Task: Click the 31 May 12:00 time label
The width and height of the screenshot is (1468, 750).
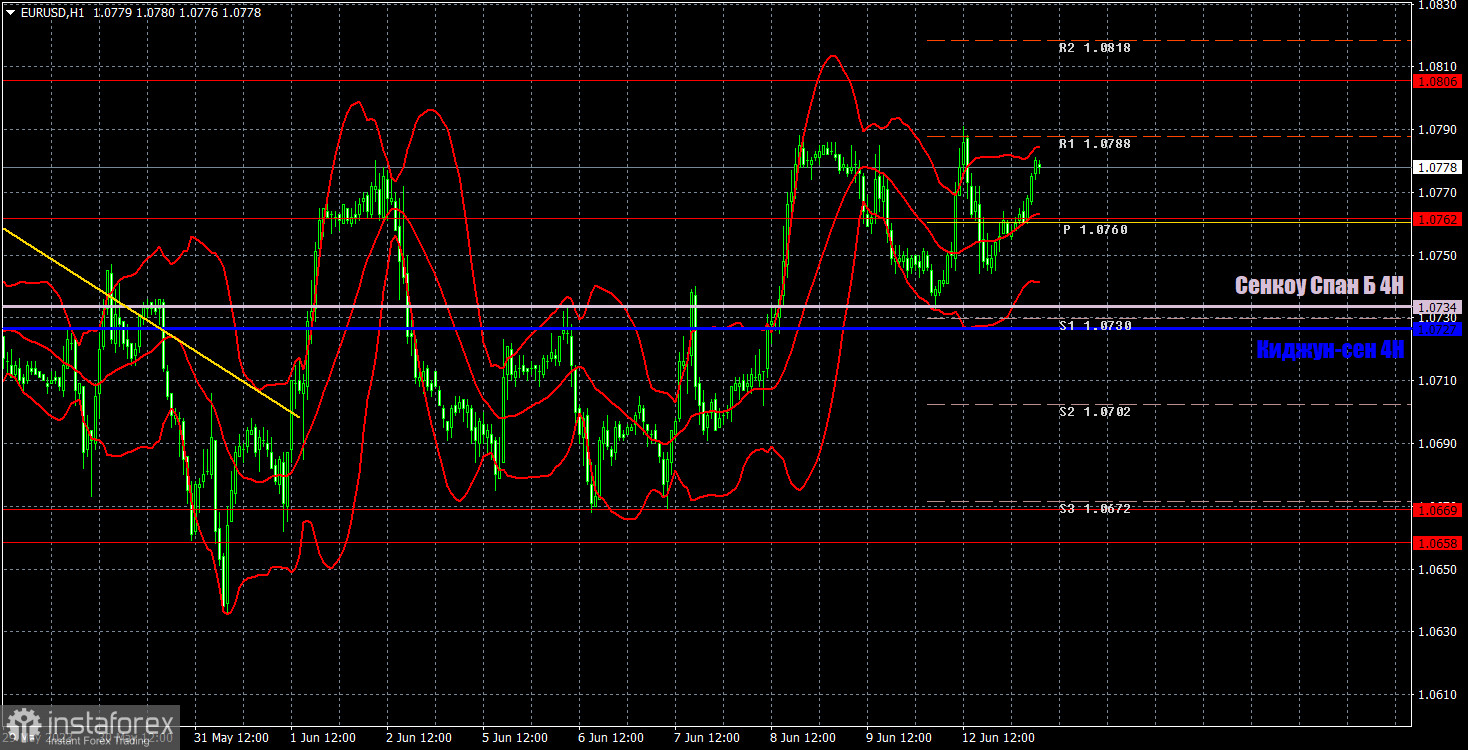Action: coord(230,738)
